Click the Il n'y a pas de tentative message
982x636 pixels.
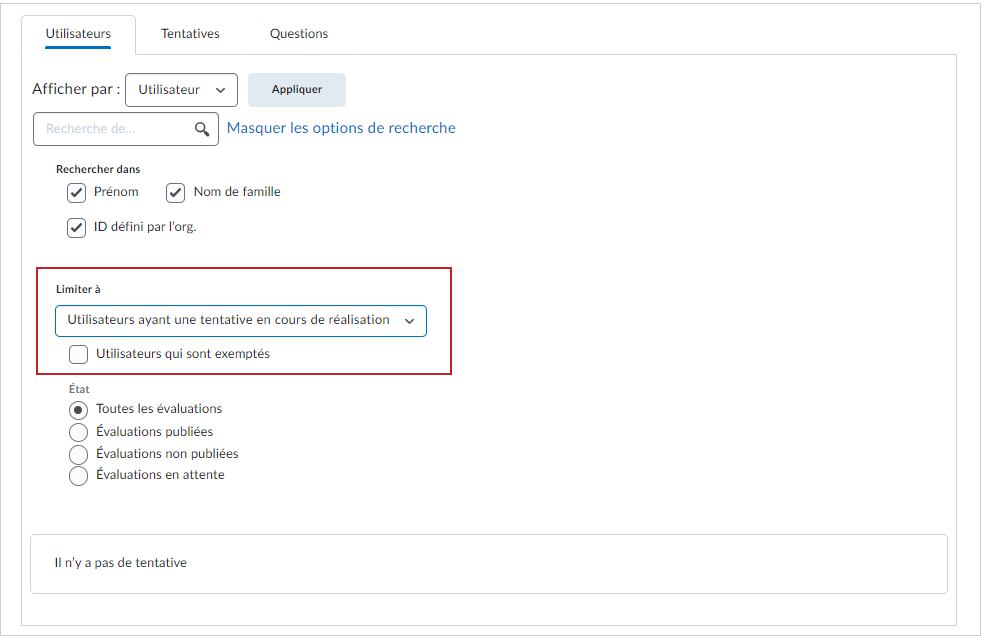click(x=120, y=563)
